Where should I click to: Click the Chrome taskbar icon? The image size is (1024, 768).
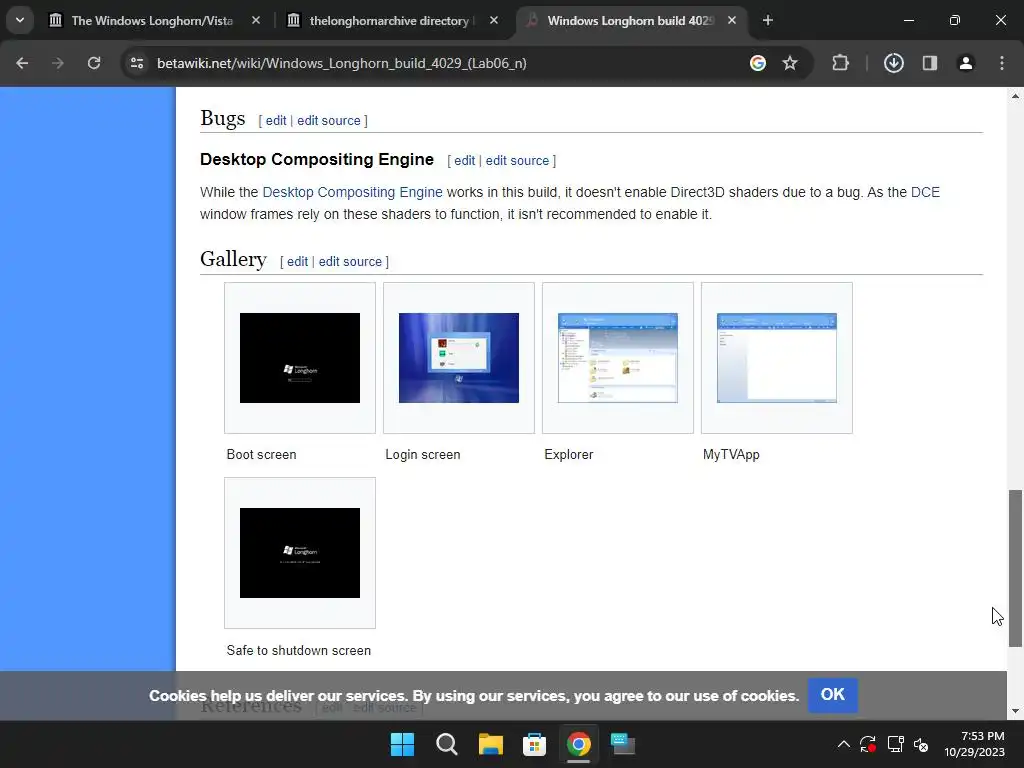(x=579, y=744)
